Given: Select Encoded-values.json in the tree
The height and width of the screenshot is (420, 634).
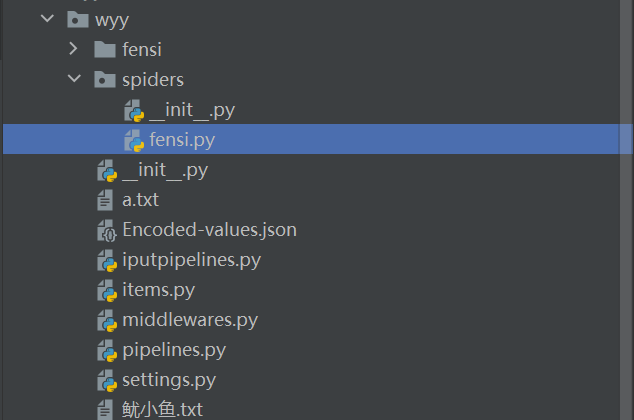Looking at the screenshot, I should (x=209, y=230).
